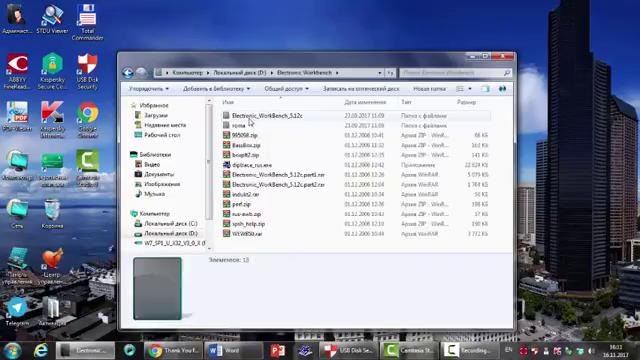The image size is (640, 360).
Task: Switch to the Chrome taskbar window
Action: click(x=173, y=351)
